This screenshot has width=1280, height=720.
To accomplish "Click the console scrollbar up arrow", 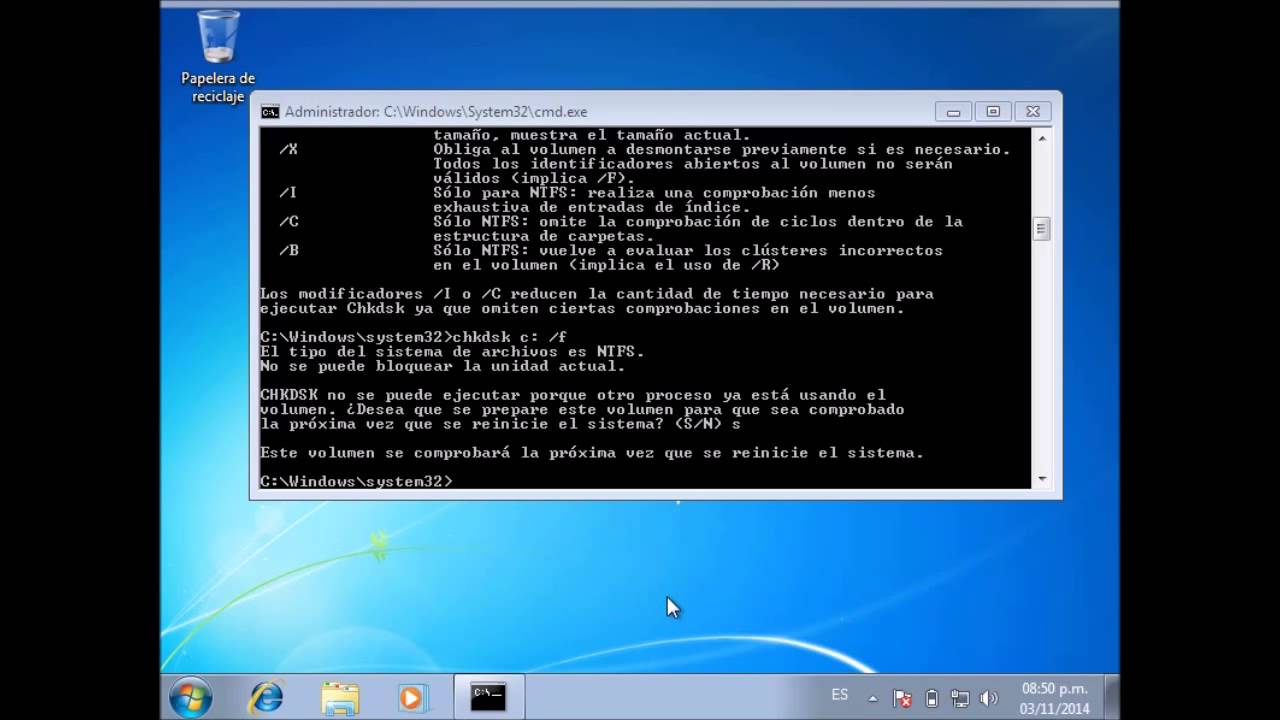I will click(x=1041, y=138).
